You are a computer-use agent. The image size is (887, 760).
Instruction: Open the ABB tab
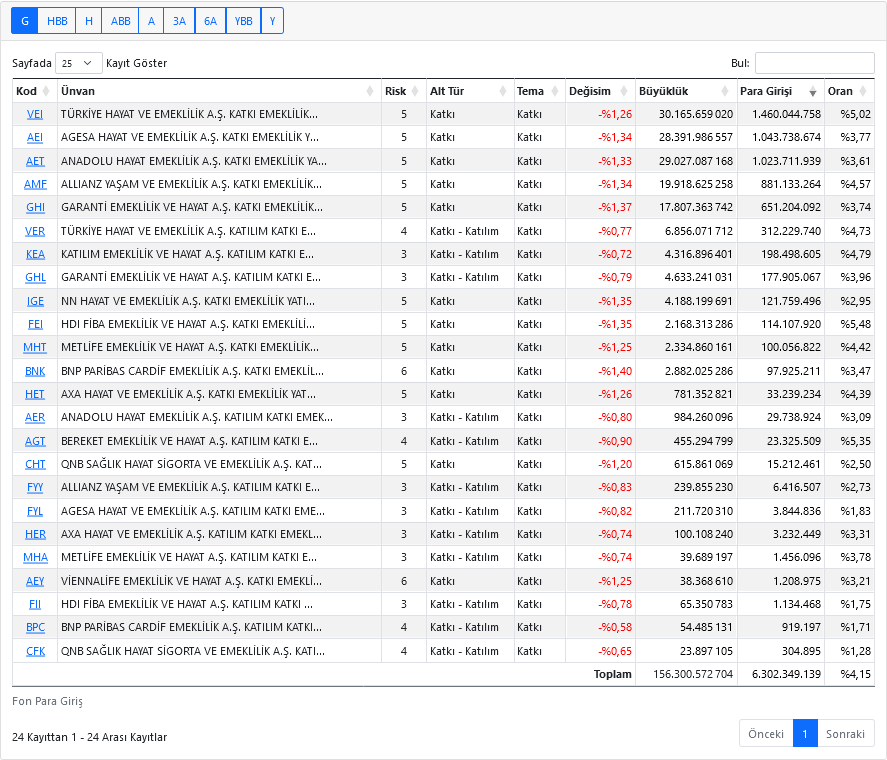120,21
